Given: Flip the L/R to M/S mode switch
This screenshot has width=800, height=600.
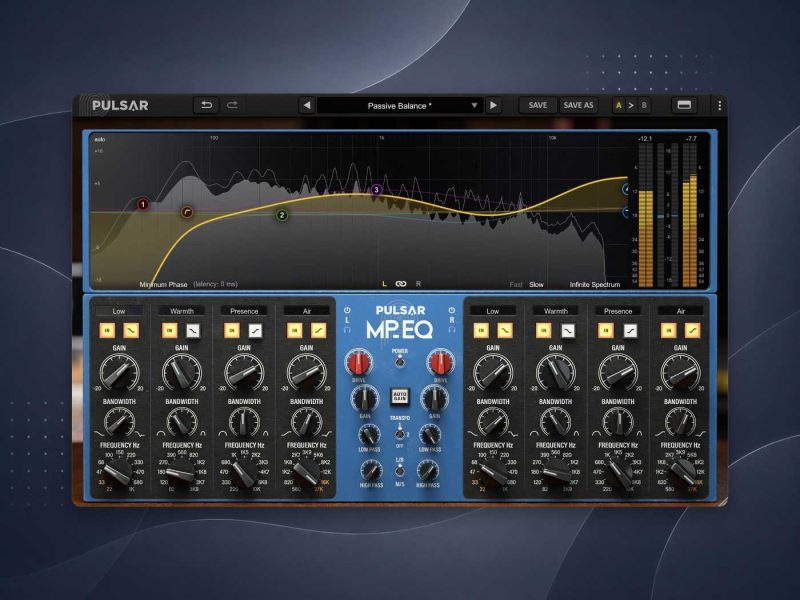Looking at the screenshot, I should pos(399,470).
